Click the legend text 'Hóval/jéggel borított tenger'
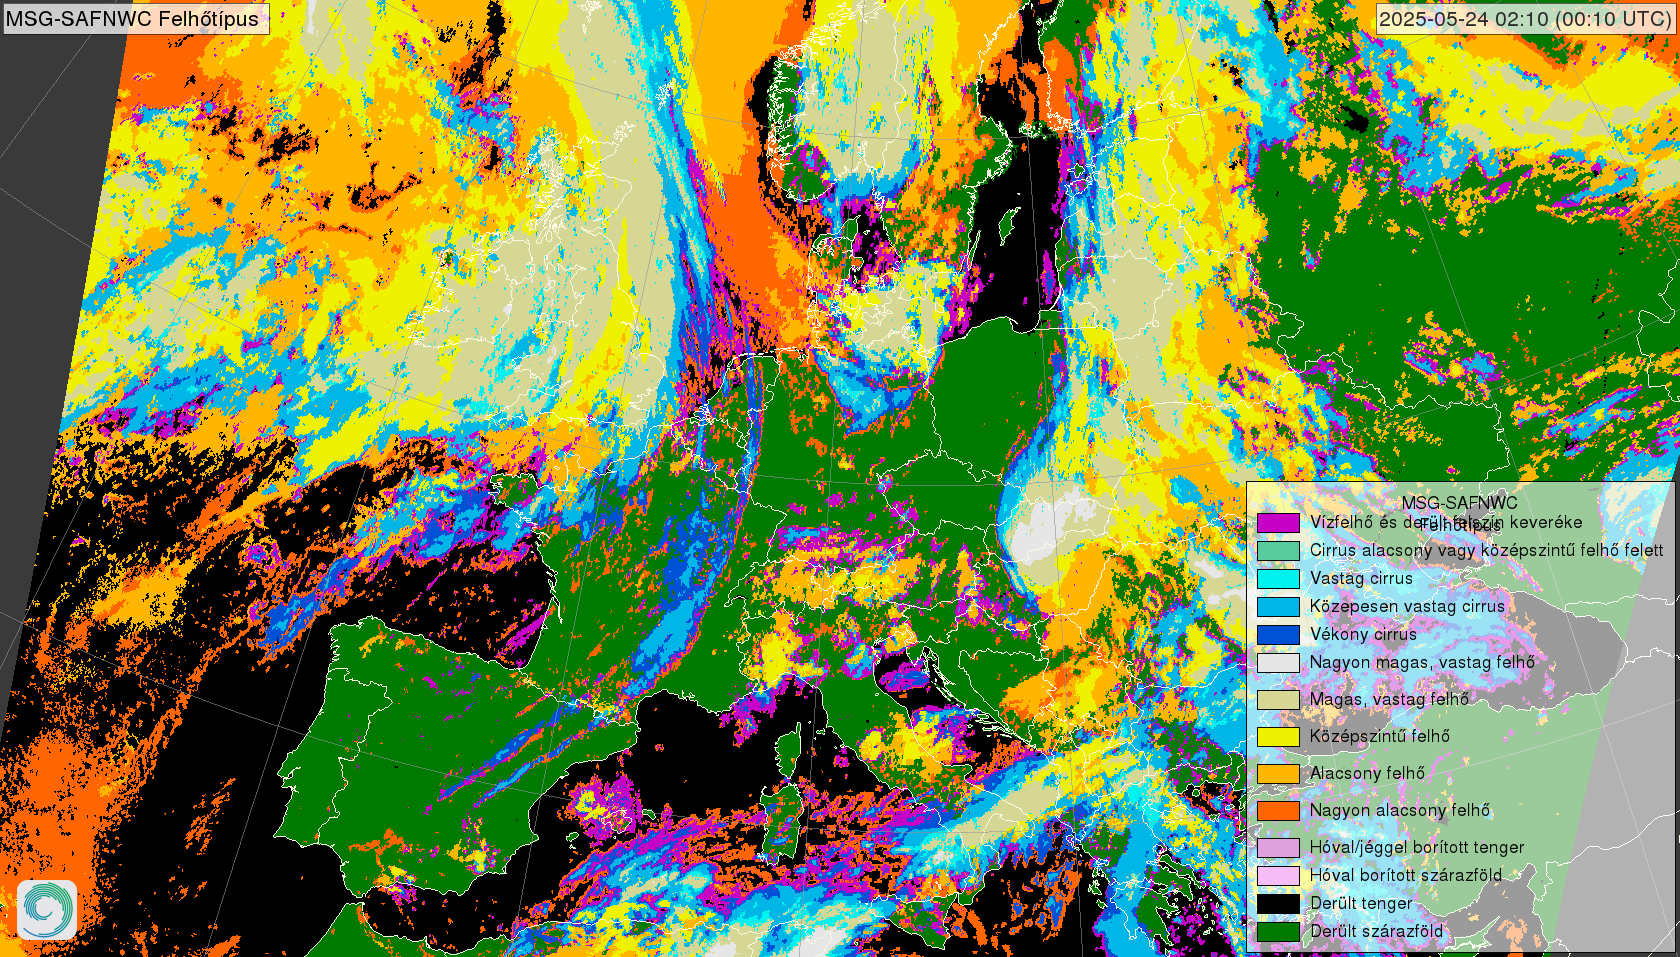Viewport: 1680px width, 957px height. [x=1417, y=847]
